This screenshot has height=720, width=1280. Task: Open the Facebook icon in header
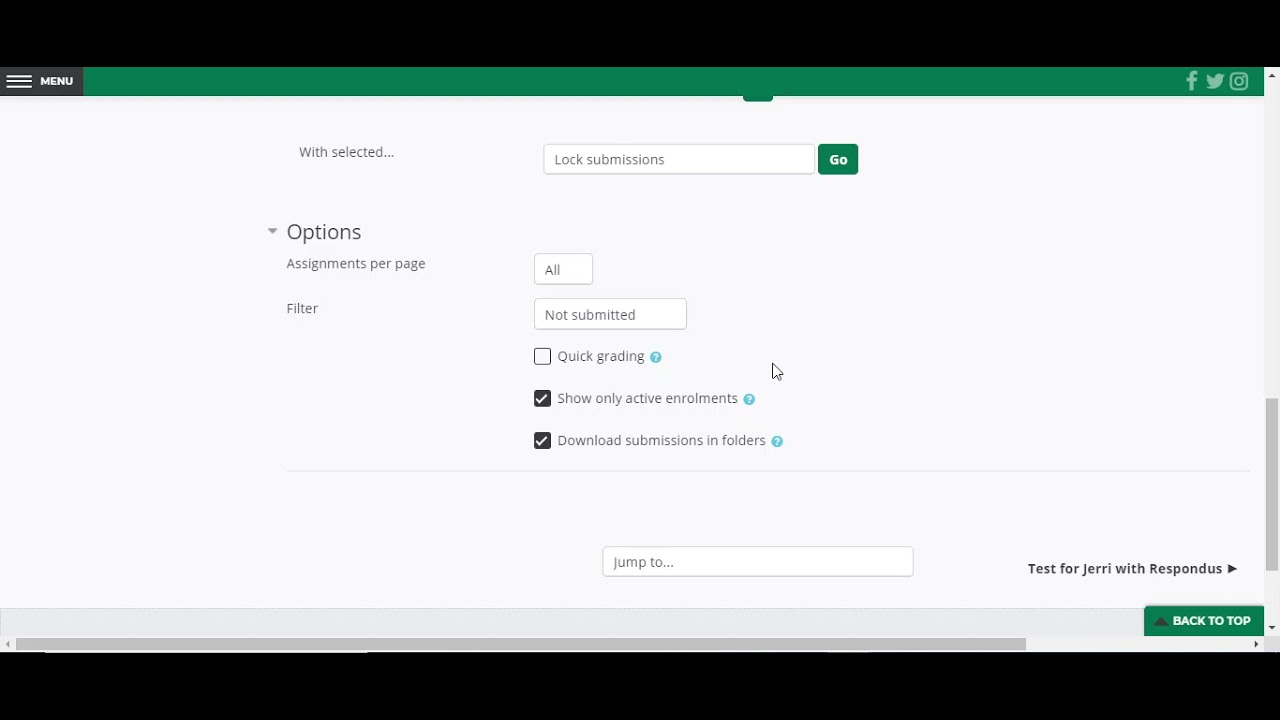1191,81
